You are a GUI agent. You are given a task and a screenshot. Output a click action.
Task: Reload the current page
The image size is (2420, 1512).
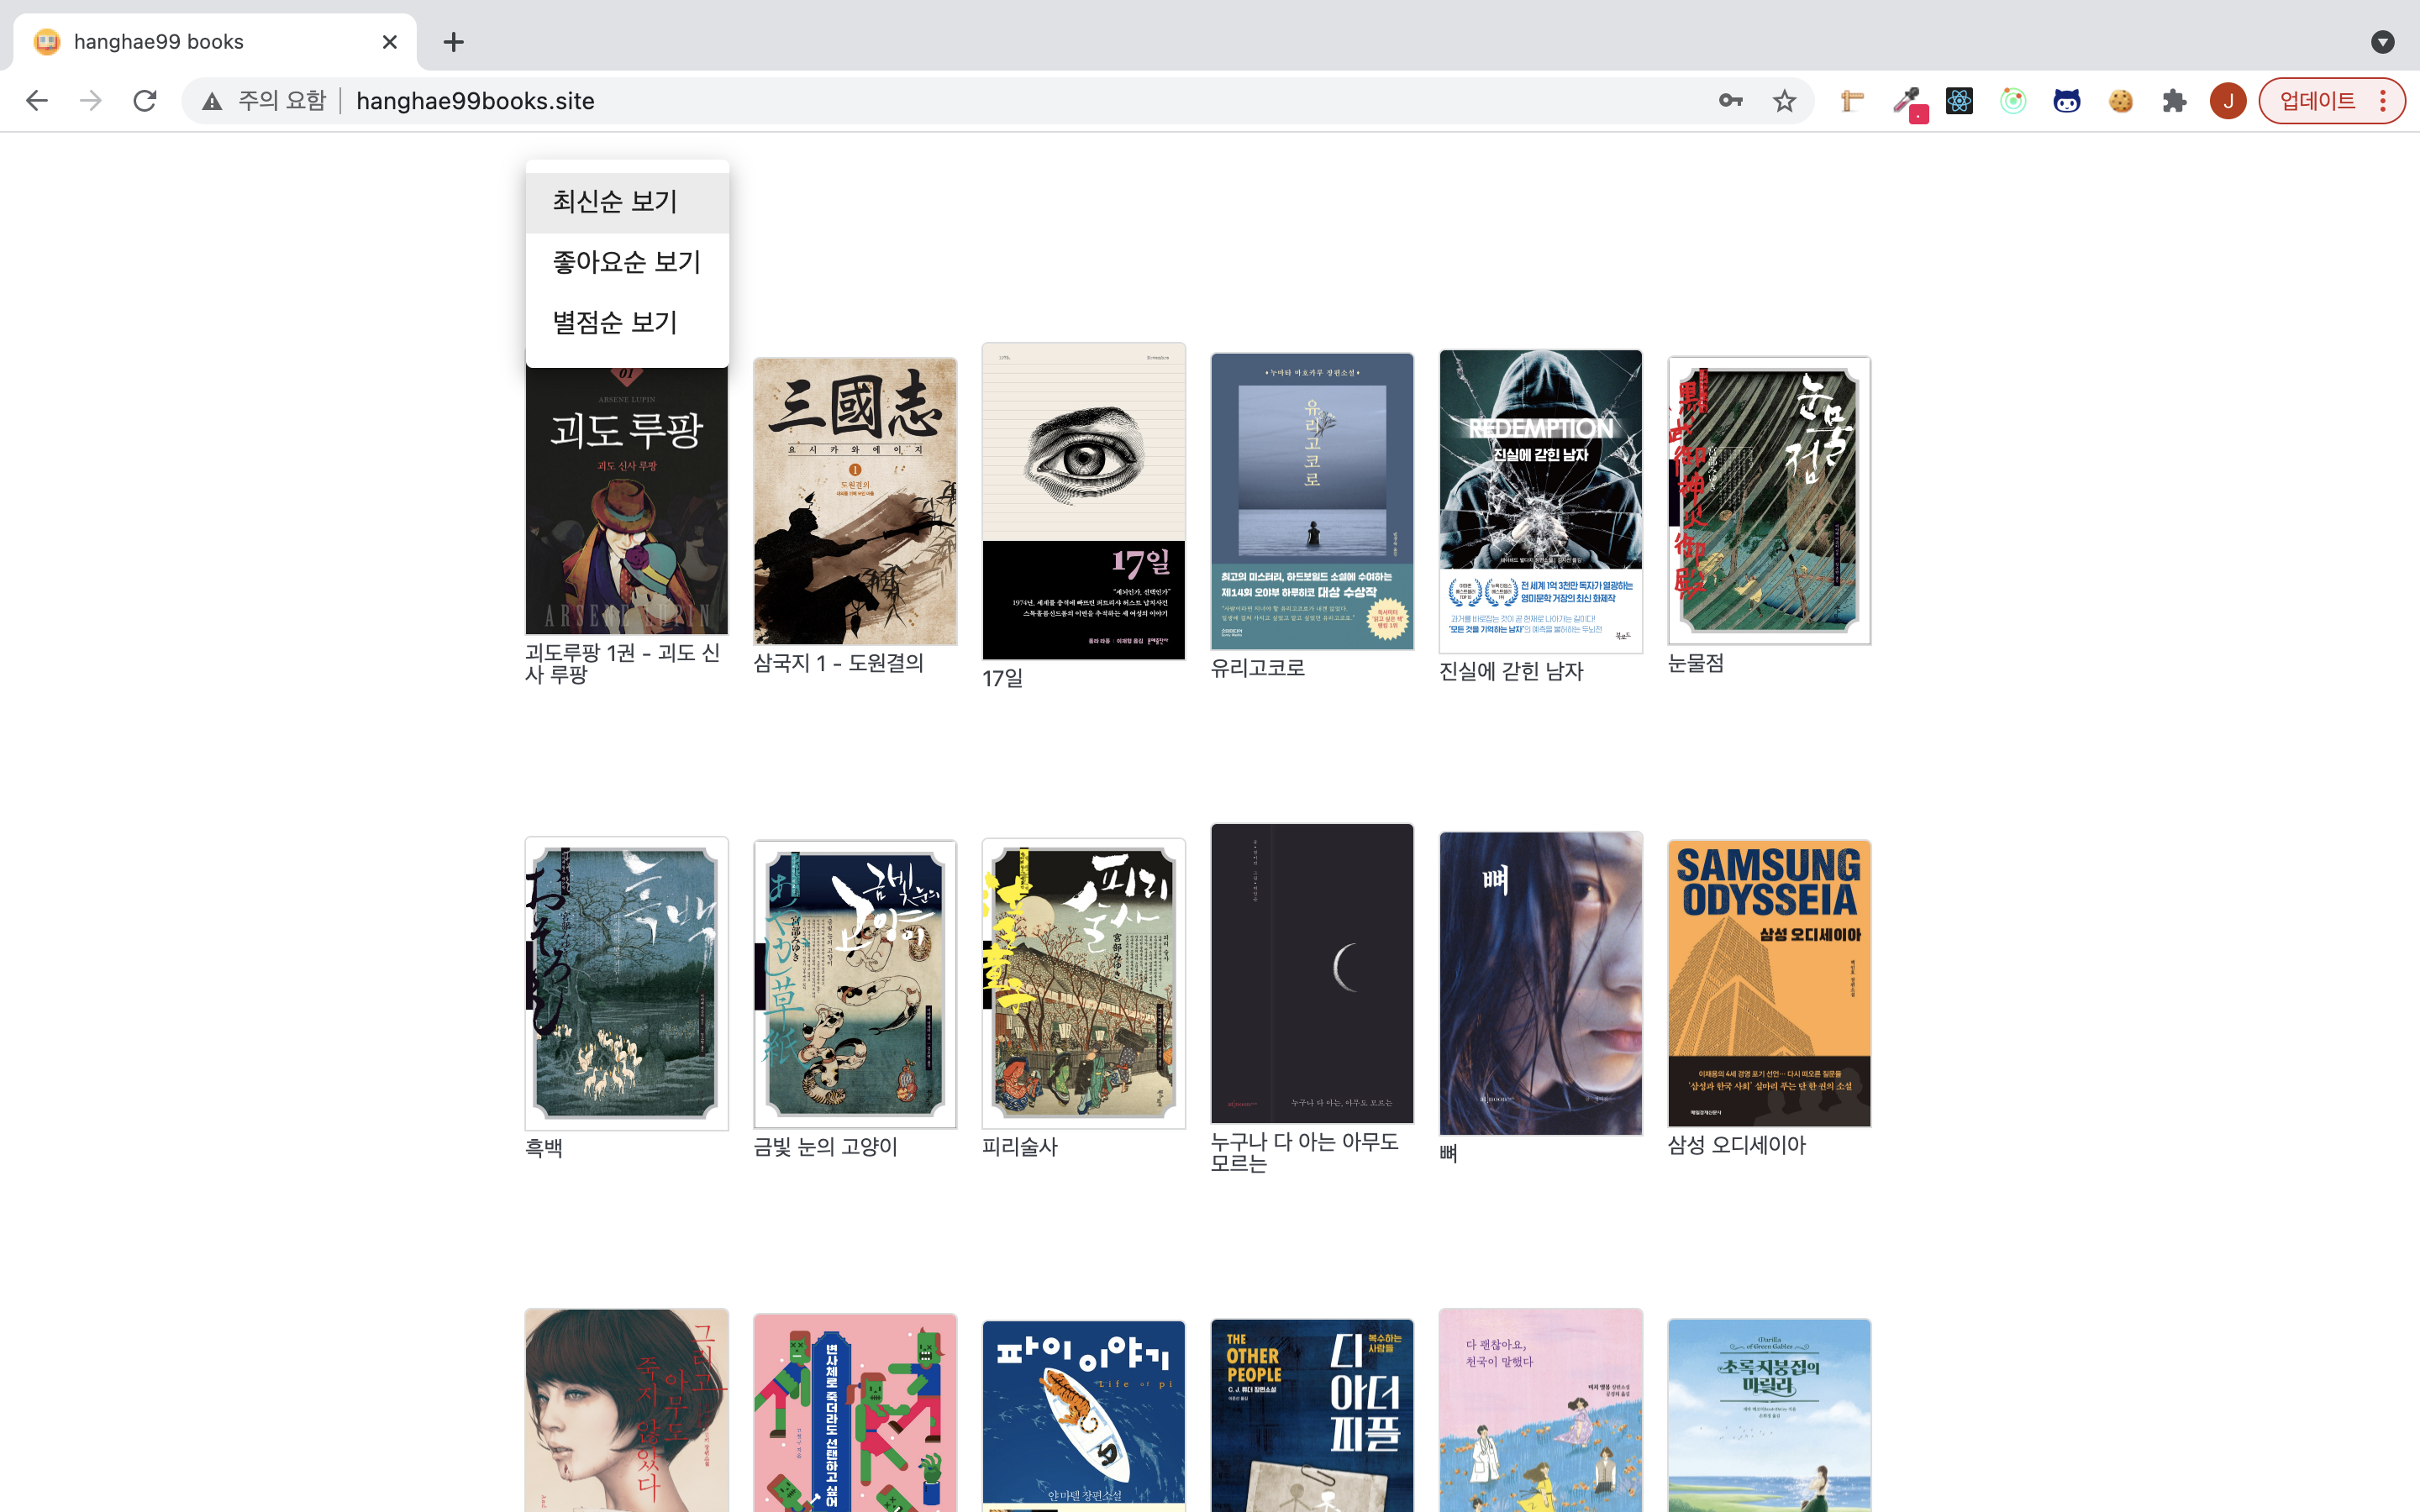click(x=145, y=101)
